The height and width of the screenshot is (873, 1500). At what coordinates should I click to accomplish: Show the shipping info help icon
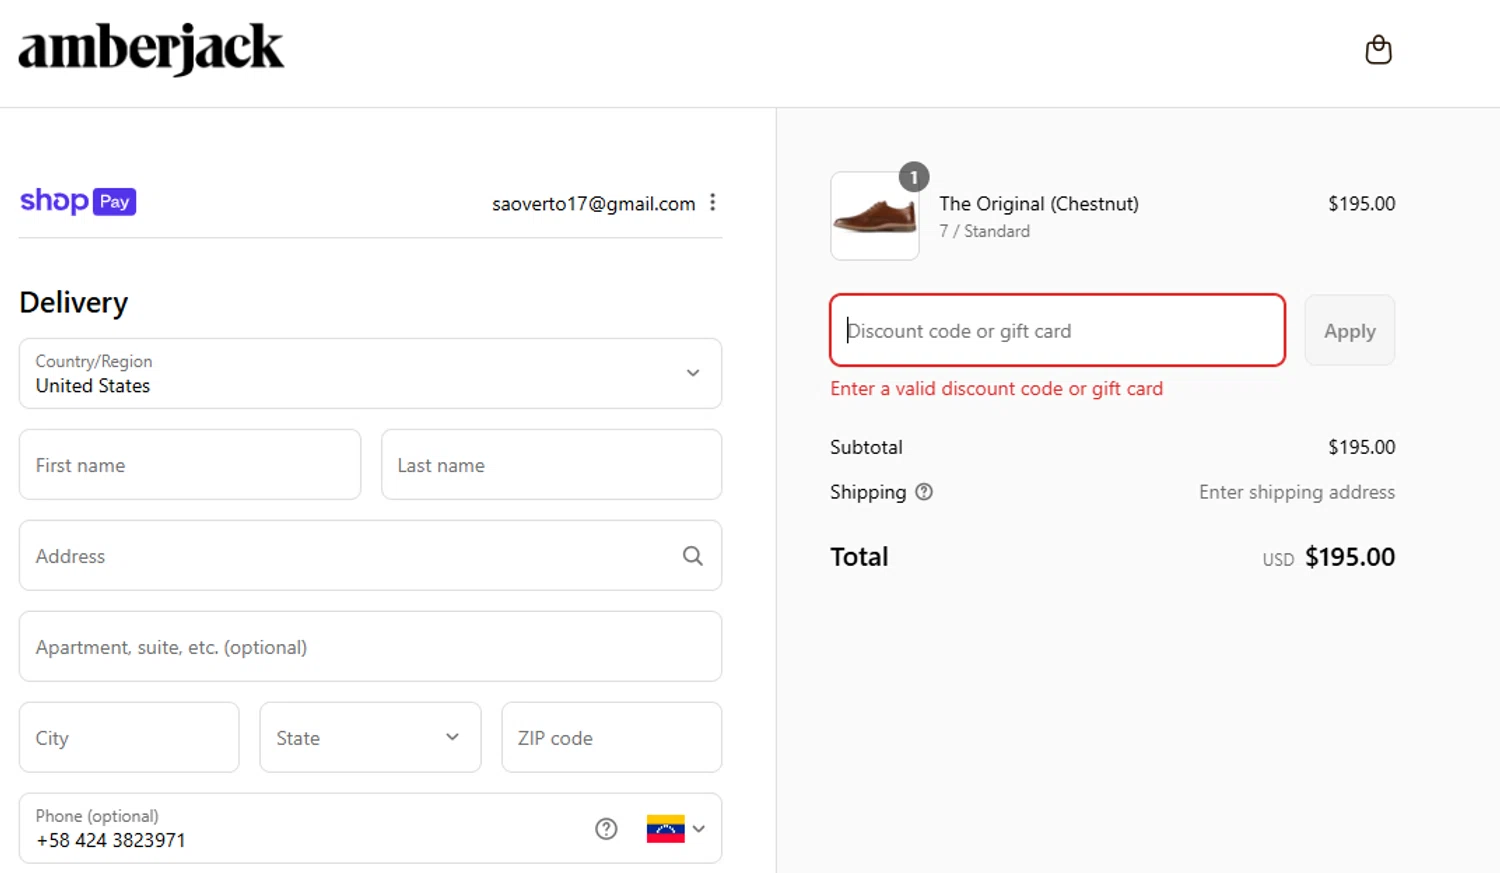pos(924,492)
